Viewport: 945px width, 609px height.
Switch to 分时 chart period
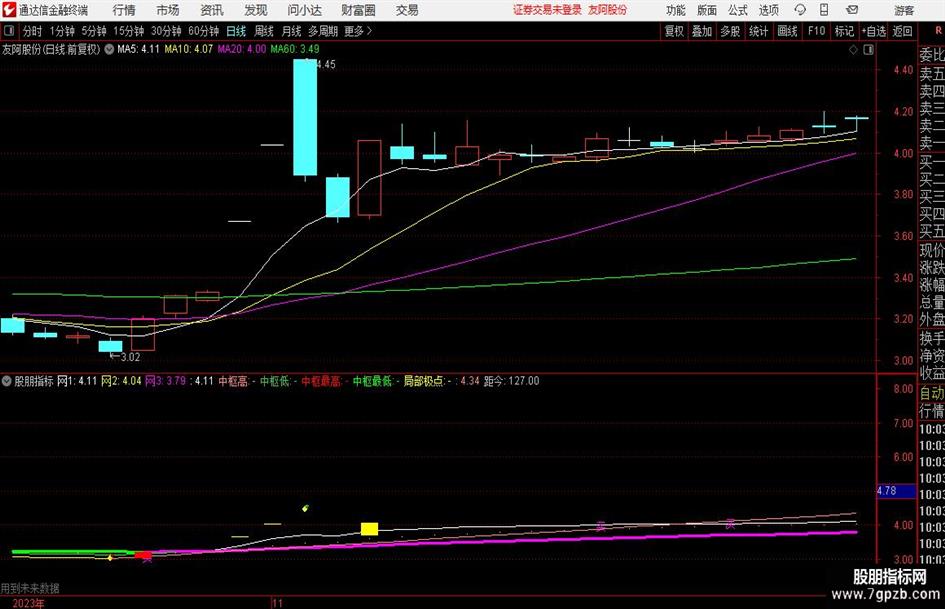point(32,31)
